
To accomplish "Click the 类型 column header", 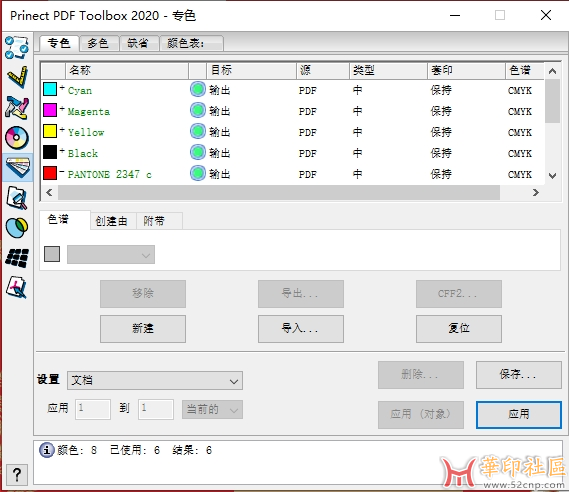I will click(x=388, y=70).
